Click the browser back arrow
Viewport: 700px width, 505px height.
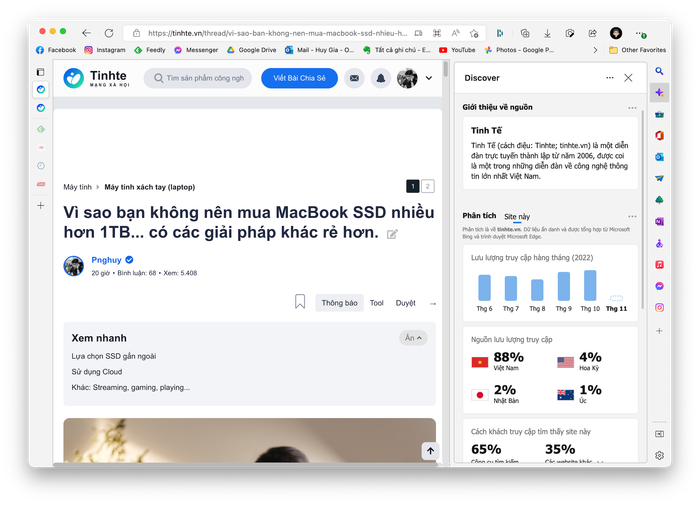pos(86,33)
